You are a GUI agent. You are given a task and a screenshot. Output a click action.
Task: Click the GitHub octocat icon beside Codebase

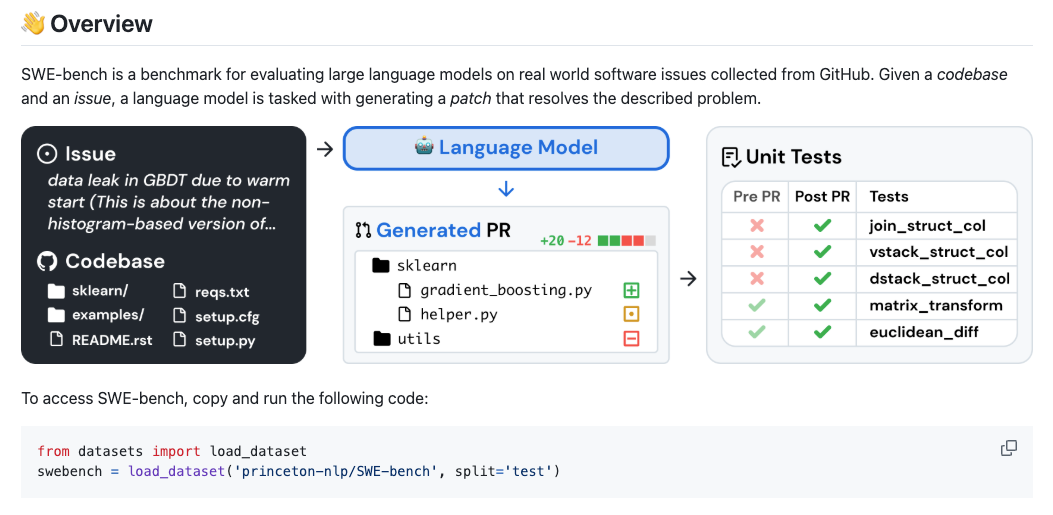click(47, 261)
